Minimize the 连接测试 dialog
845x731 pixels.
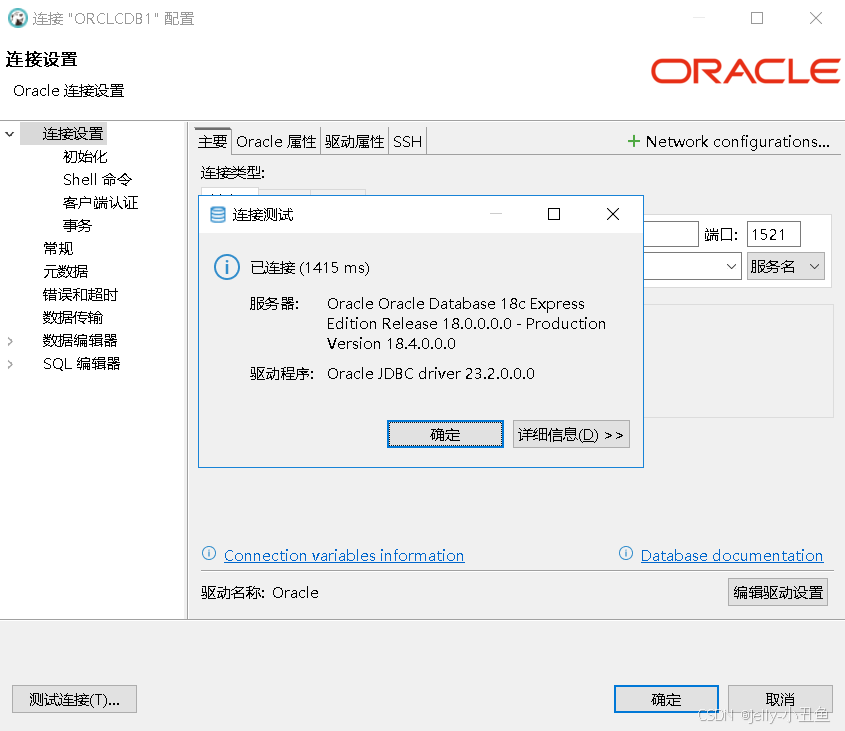pyautogui.click(x=496, y=214)
